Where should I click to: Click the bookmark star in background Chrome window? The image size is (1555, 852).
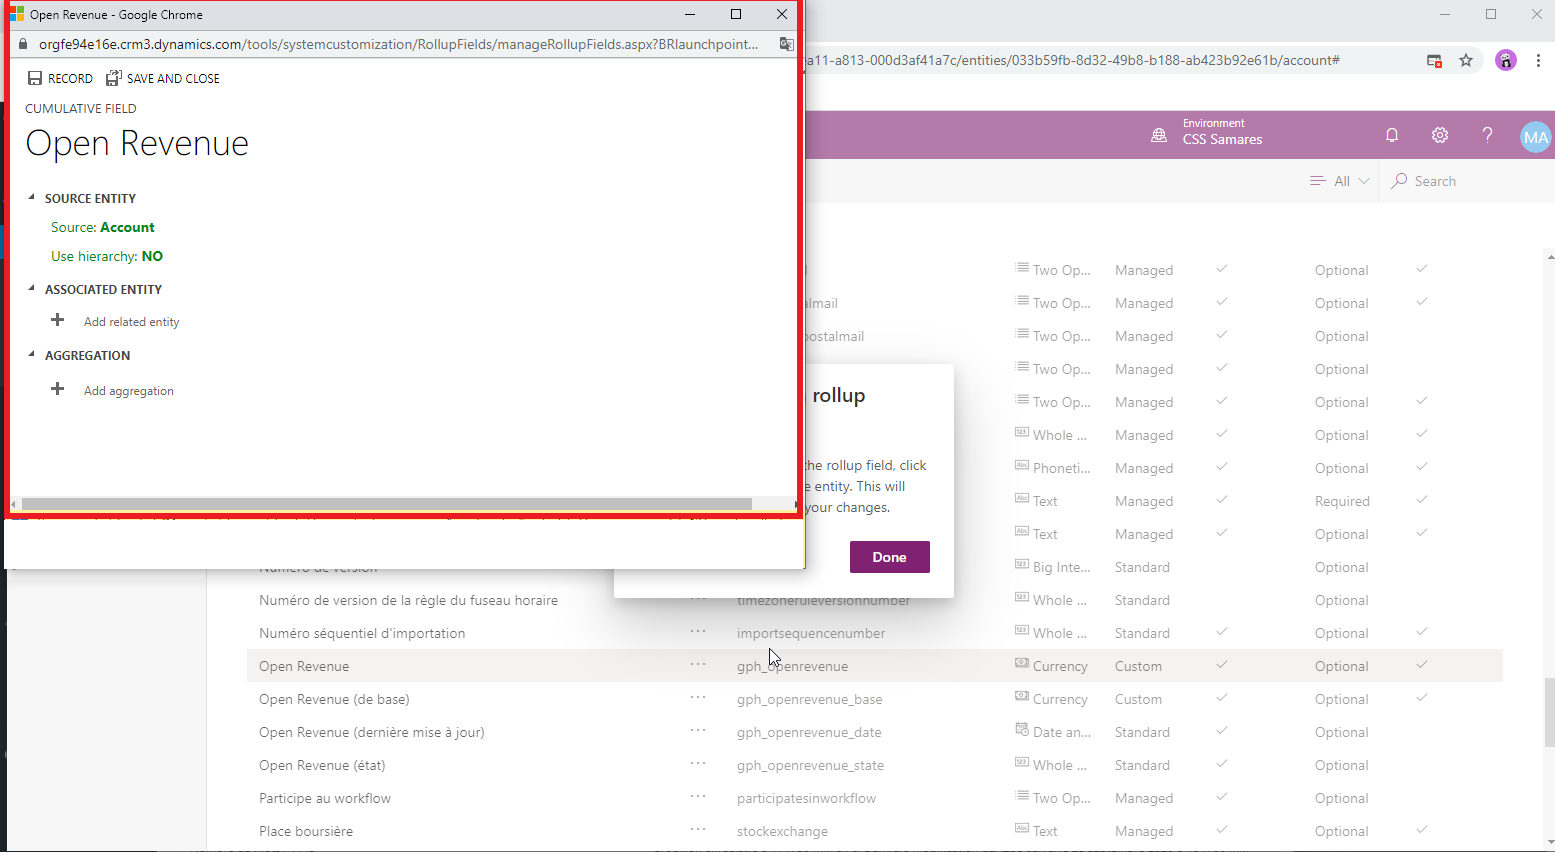tap(1466, 60)
